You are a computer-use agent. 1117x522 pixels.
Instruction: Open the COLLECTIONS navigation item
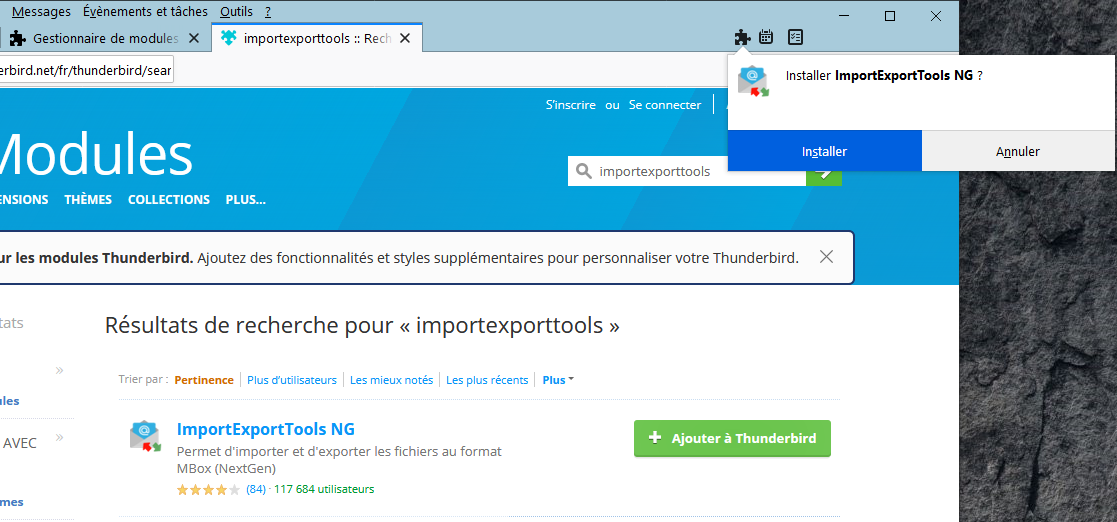[x=169, y=199]
